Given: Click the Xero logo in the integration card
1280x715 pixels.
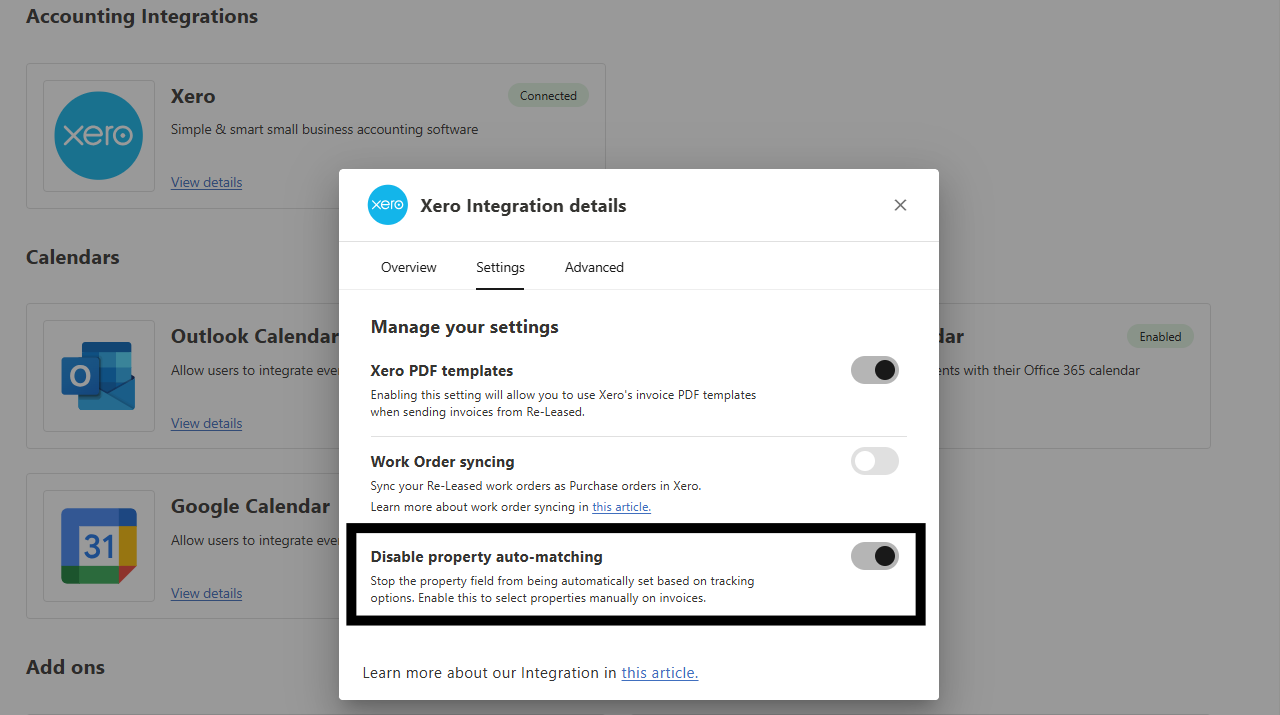Looking at the screenshot, I should click(x=98, y=136).
